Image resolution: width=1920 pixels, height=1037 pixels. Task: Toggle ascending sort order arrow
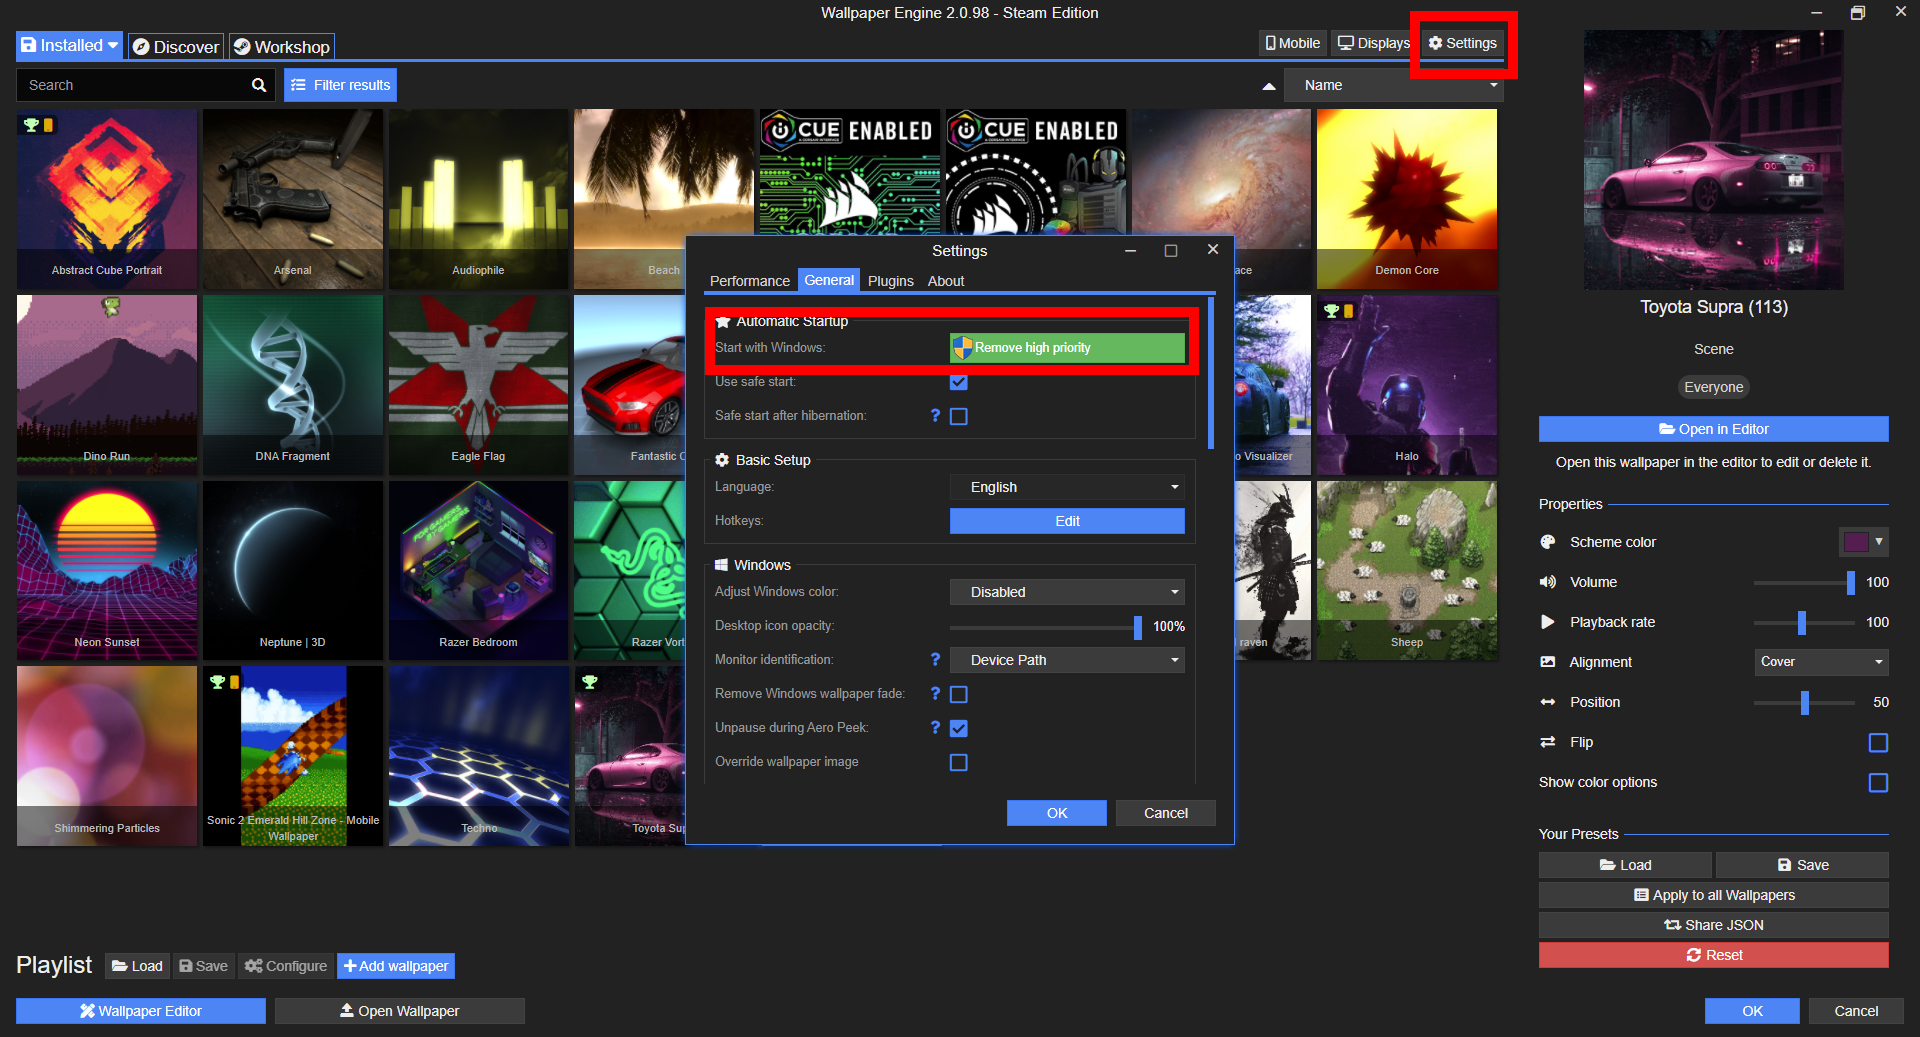point(1269,86)
